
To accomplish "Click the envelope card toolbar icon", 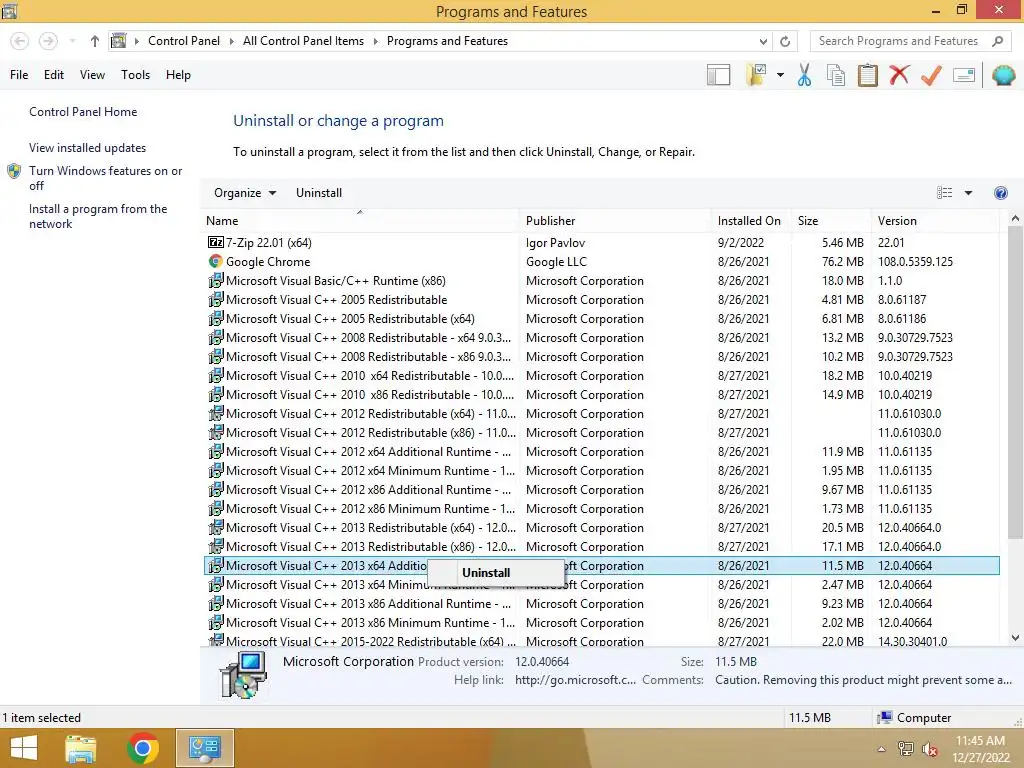I will click(x=964, y=75).
